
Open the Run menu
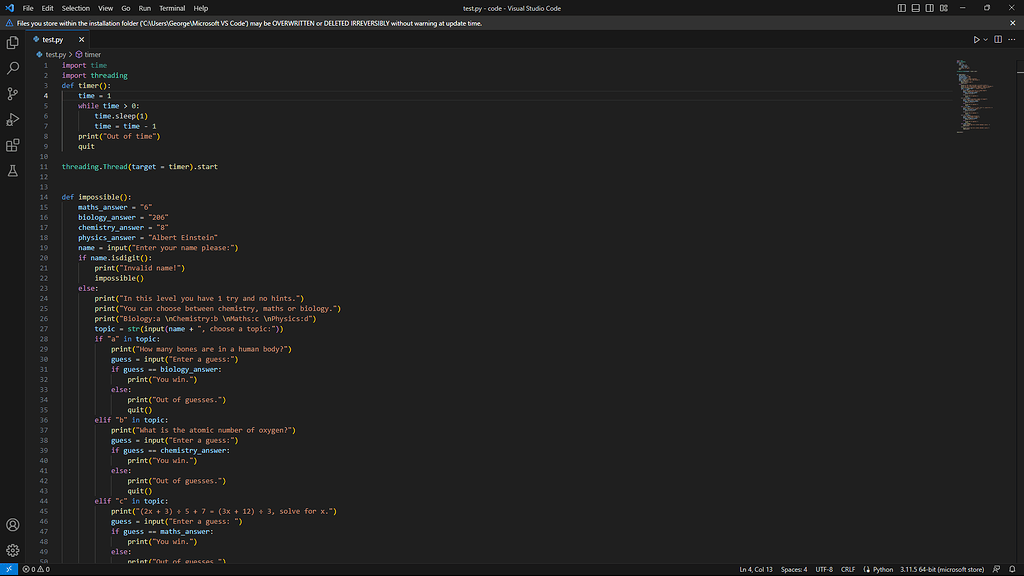[144, 8]
